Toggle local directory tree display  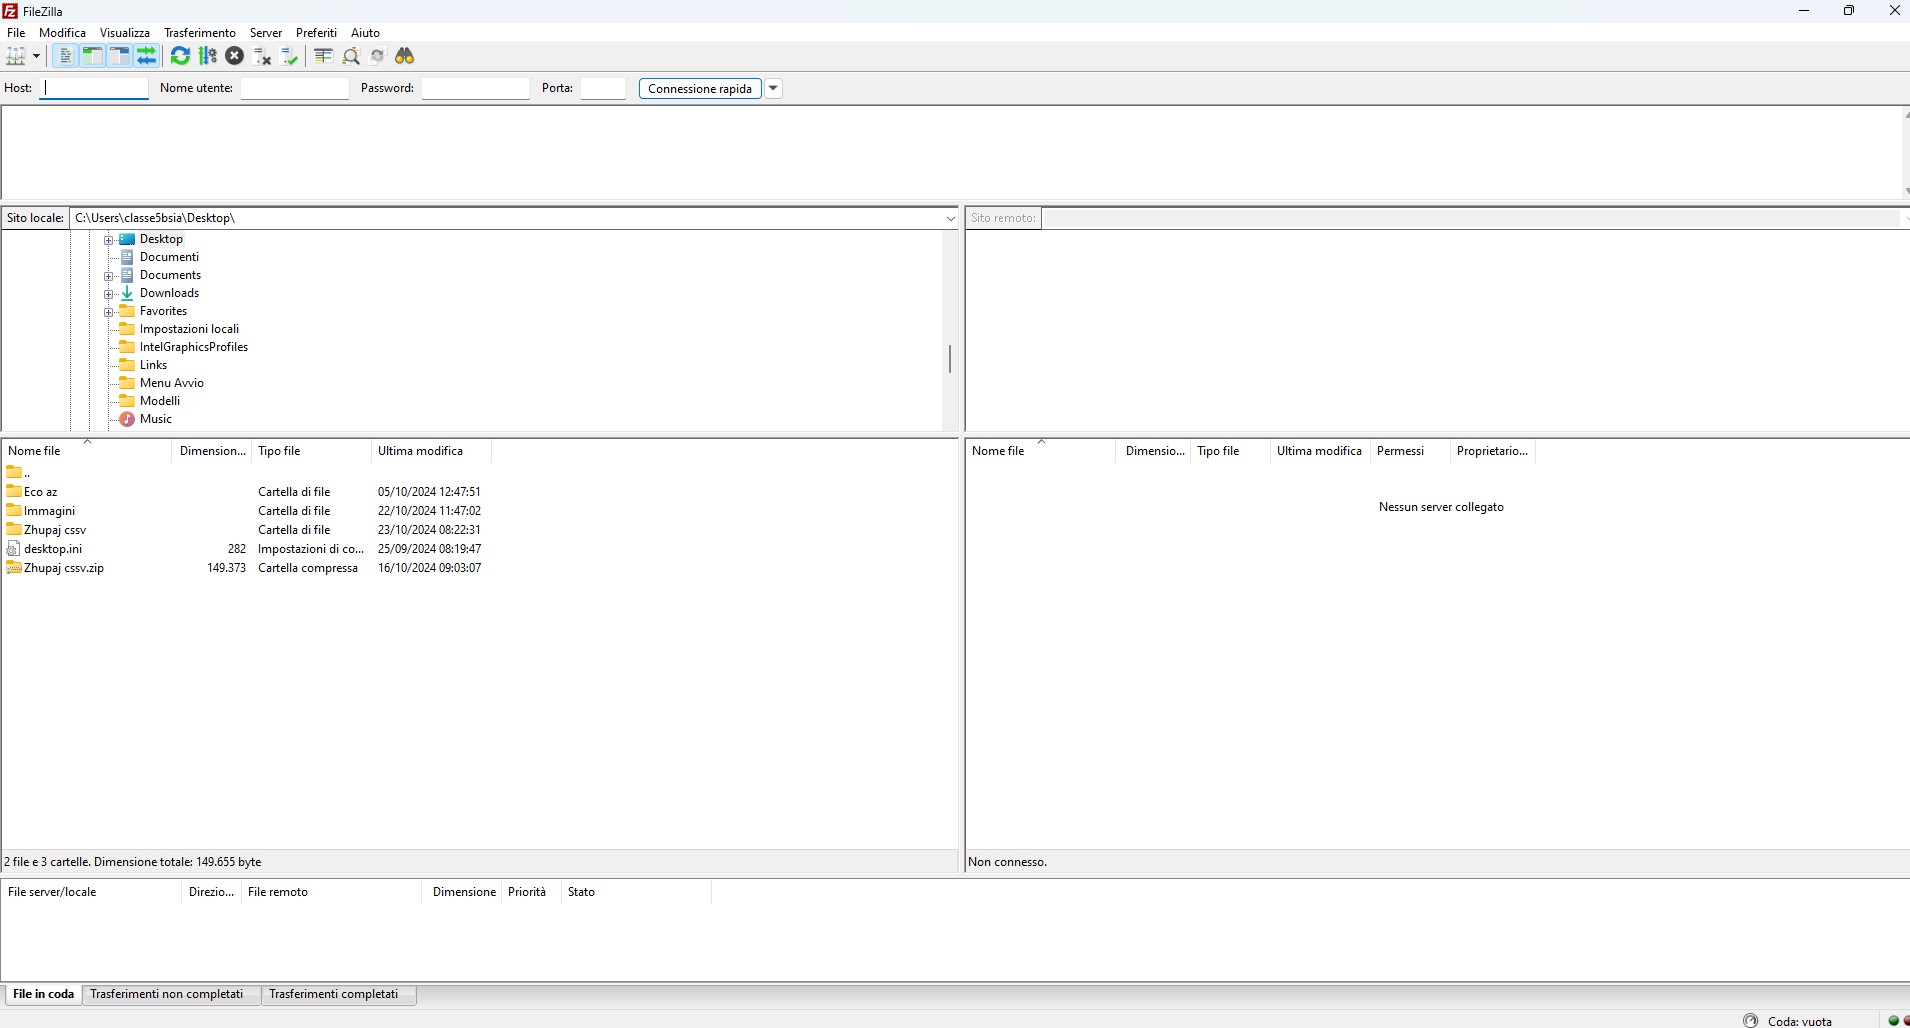click(92, 56)
